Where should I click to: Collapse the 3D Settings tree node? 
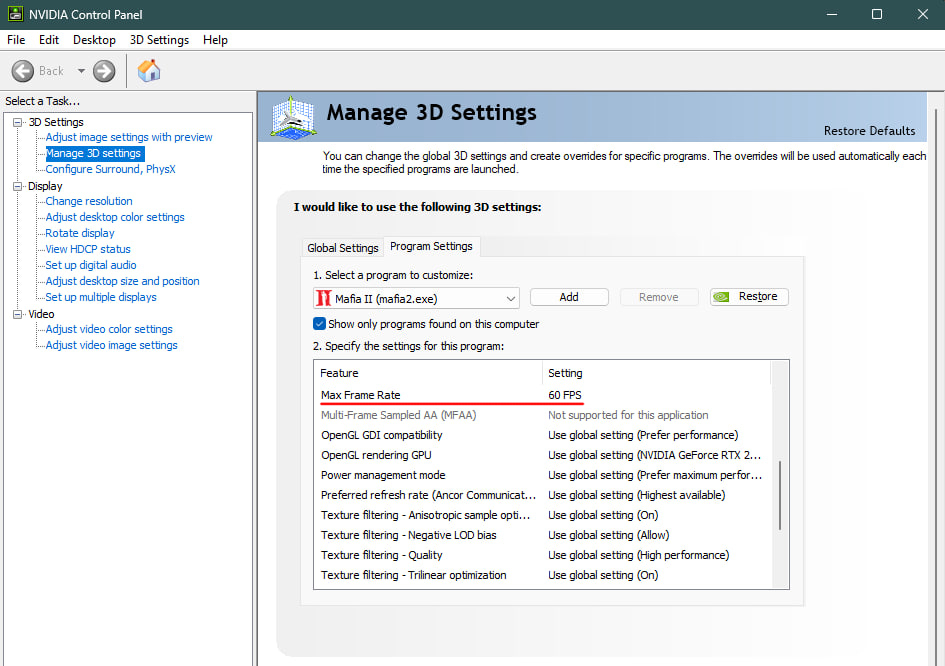click(17, 122)
